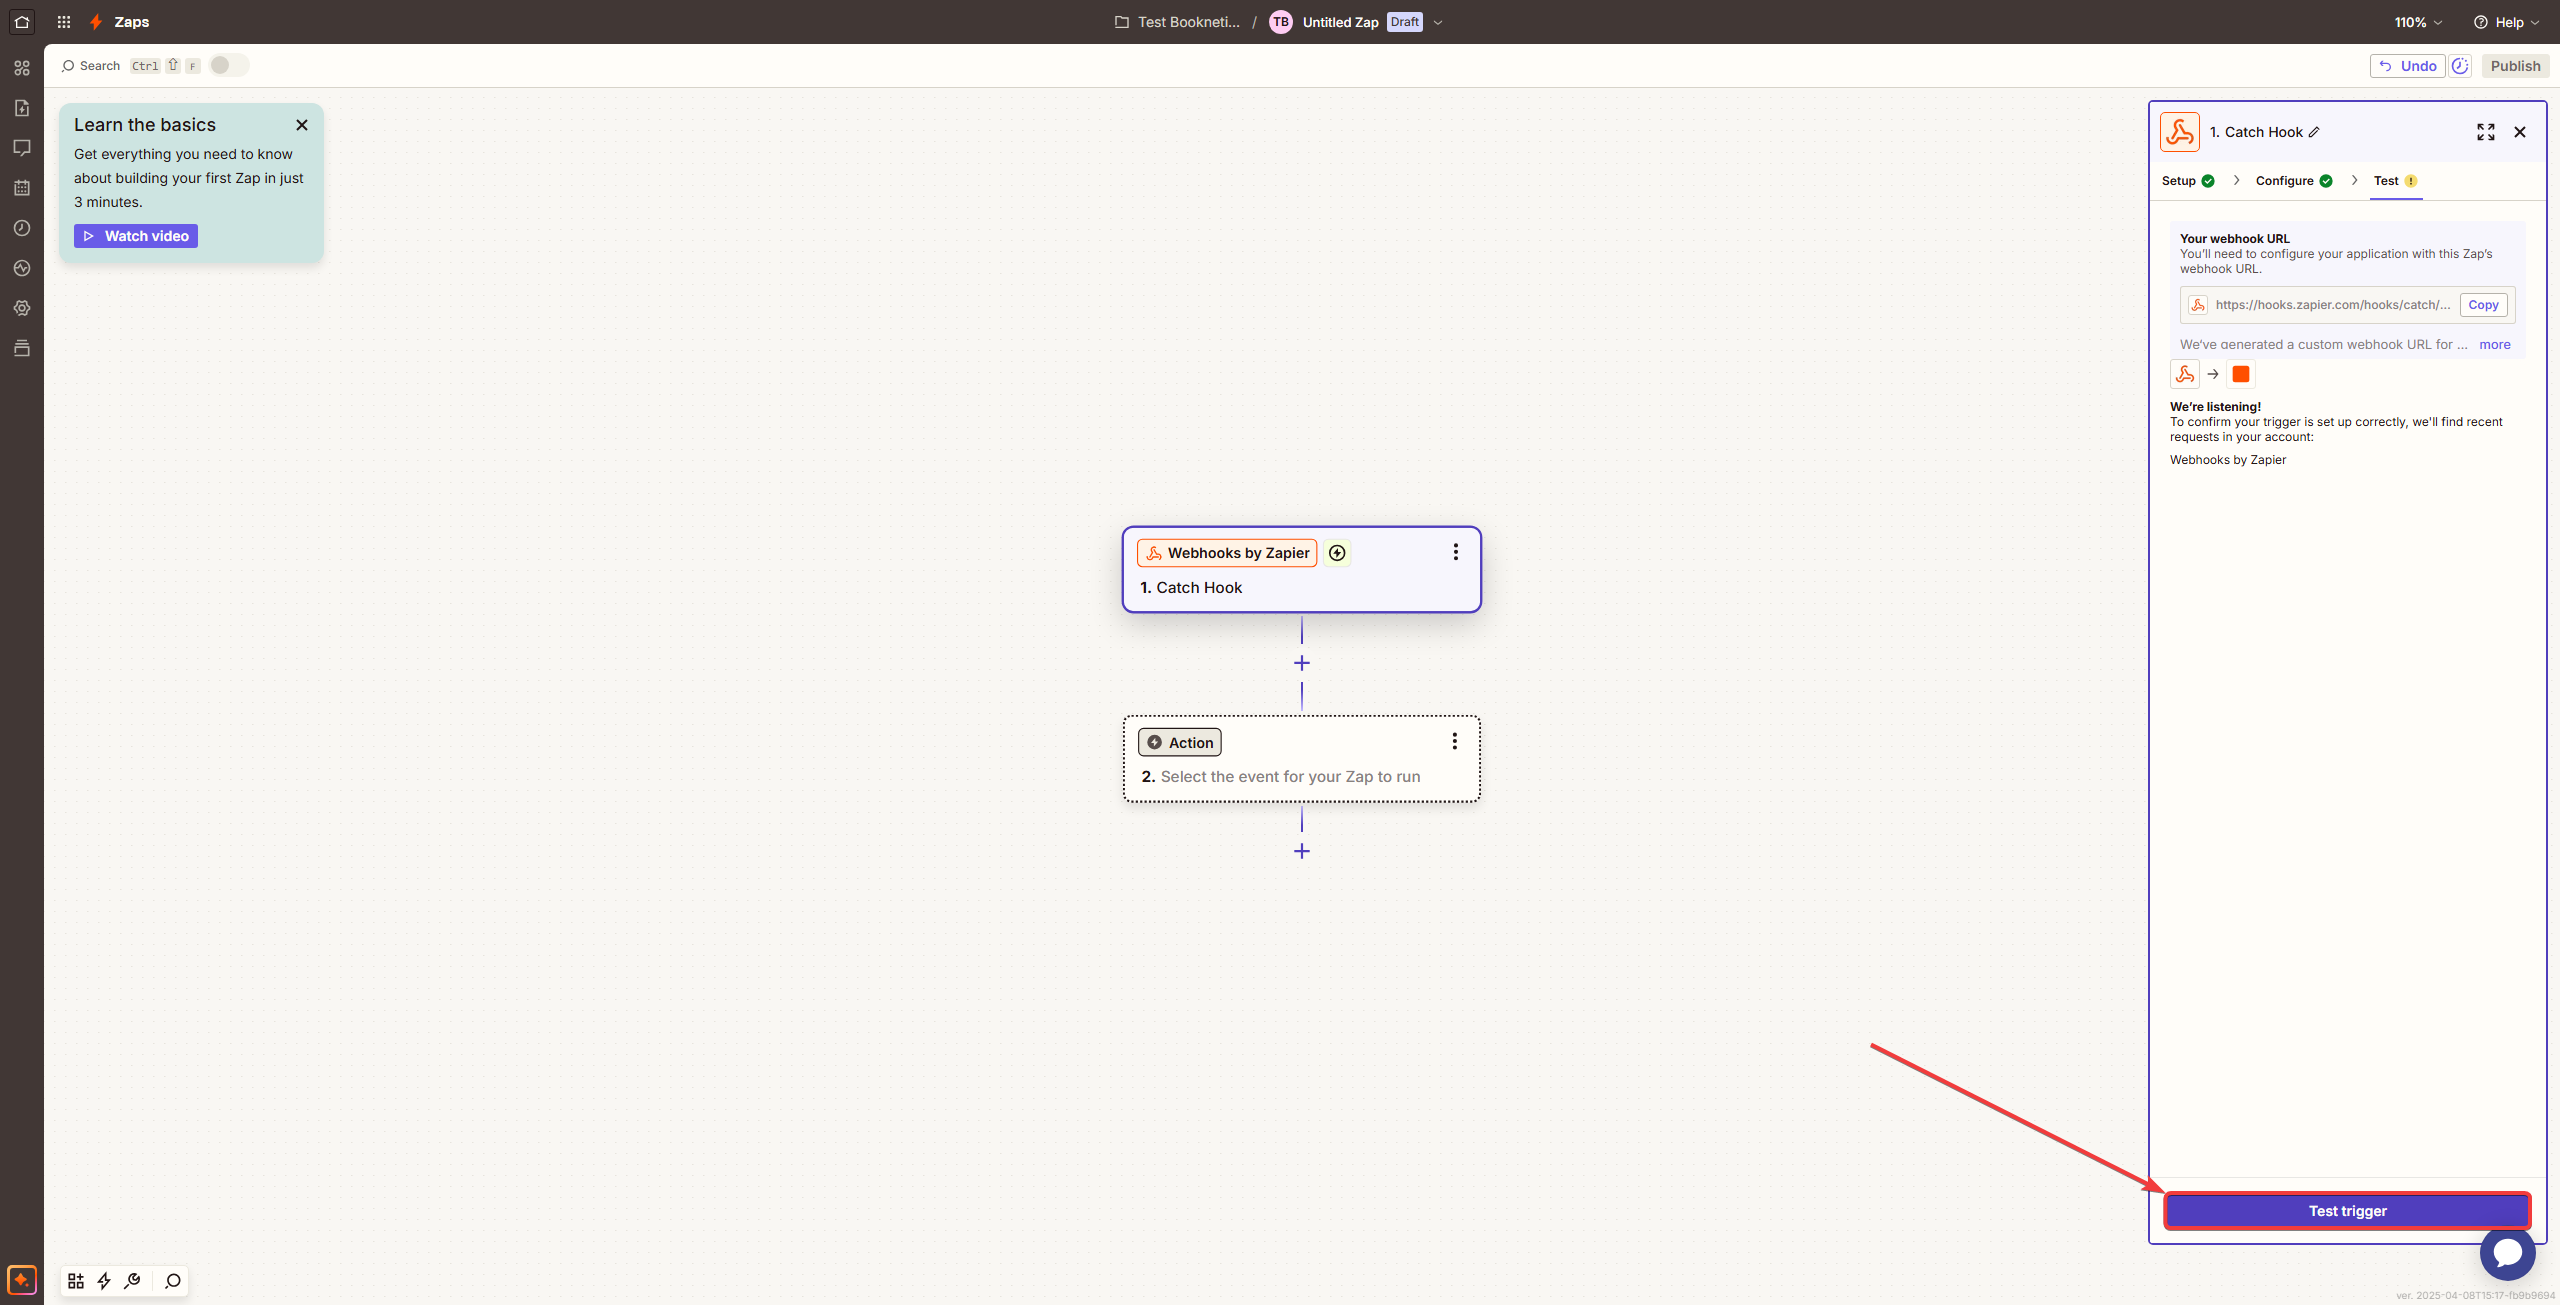The image size is (2560, 1305).
Task: Open the history clock icon in sidebar
Action: pos(22,228)
